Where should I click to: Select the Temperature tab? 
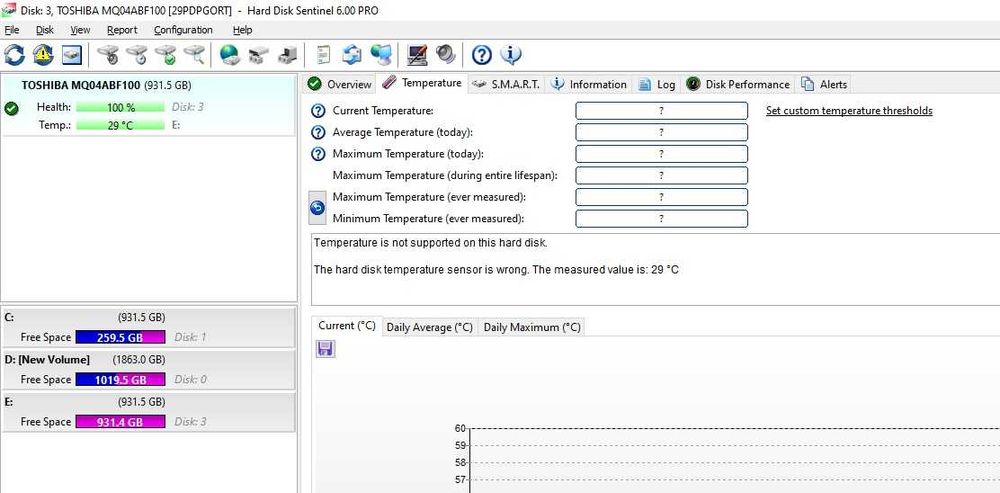[422, 83]
